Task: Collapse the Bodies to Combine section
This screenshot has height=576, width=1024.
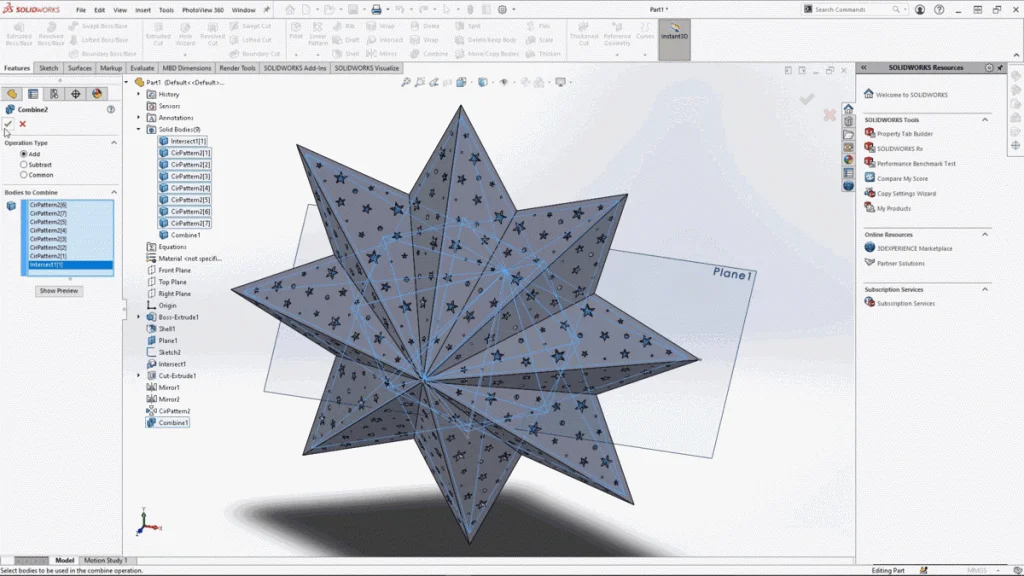Action: coord(114,193)
